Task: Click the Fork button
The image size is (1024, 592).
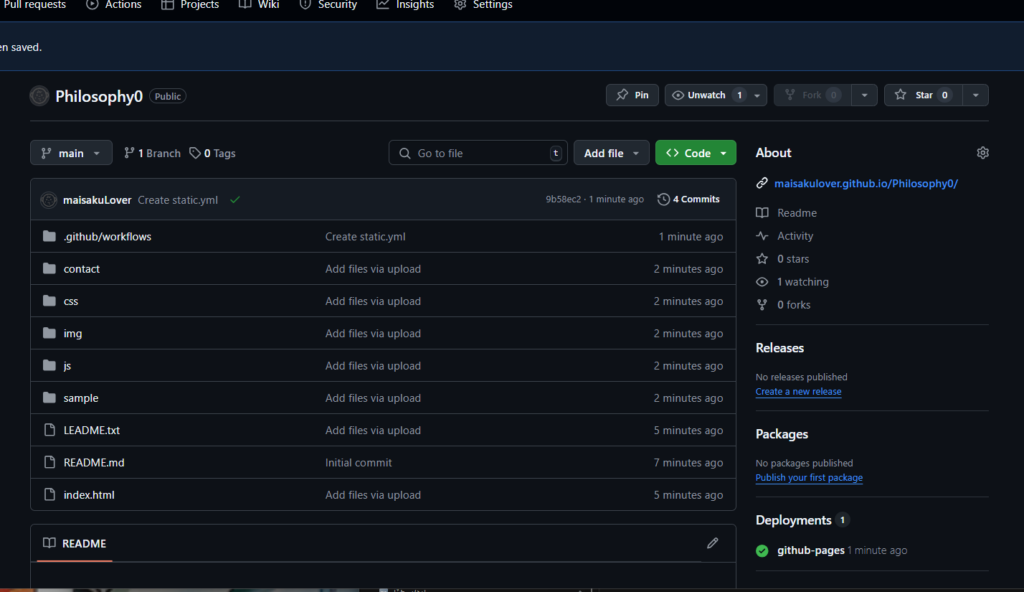Action: [812, 95]
